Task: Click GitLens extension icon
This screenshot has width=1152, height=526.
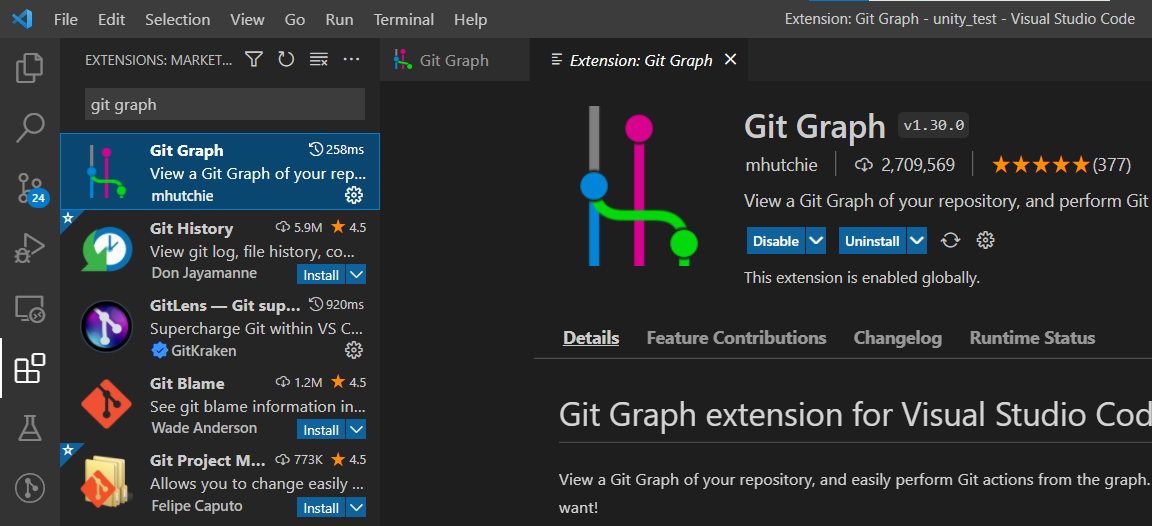Action: tap(107, 326)
